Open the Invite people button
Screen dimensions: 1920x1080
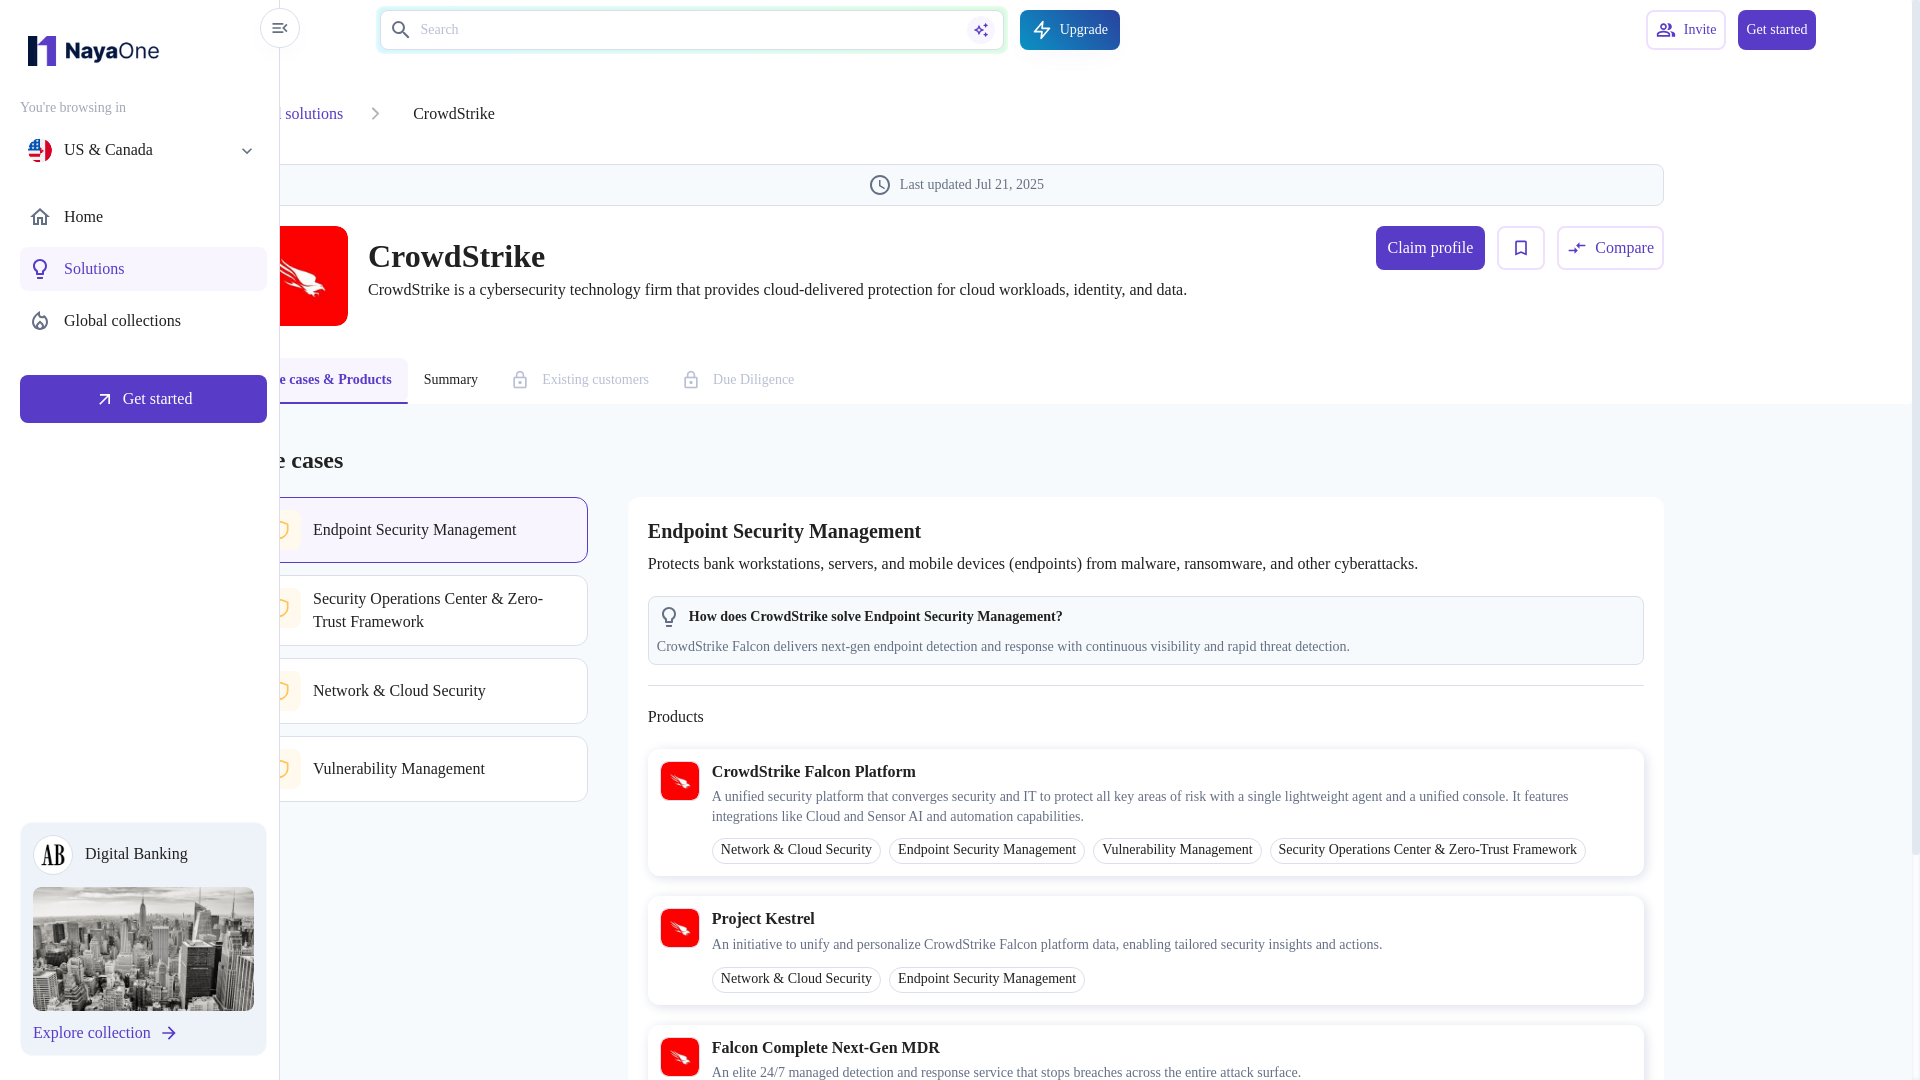(1686, 30)
